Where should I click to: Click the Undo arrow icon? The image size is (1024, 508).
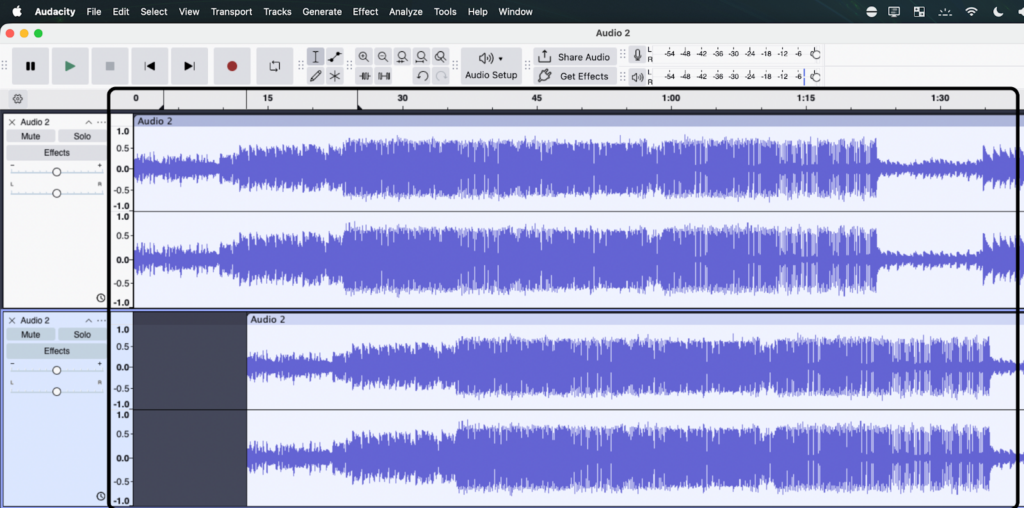pyautogui.click(x=422, y=76)
